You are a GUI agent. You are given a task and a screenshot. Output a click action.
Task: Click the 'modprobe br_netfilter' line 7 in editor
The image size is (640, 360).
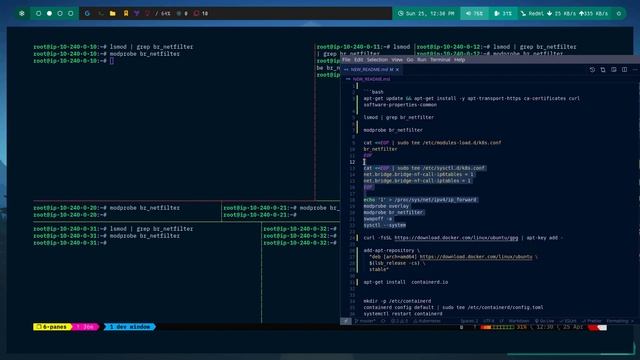coord(393,130)
